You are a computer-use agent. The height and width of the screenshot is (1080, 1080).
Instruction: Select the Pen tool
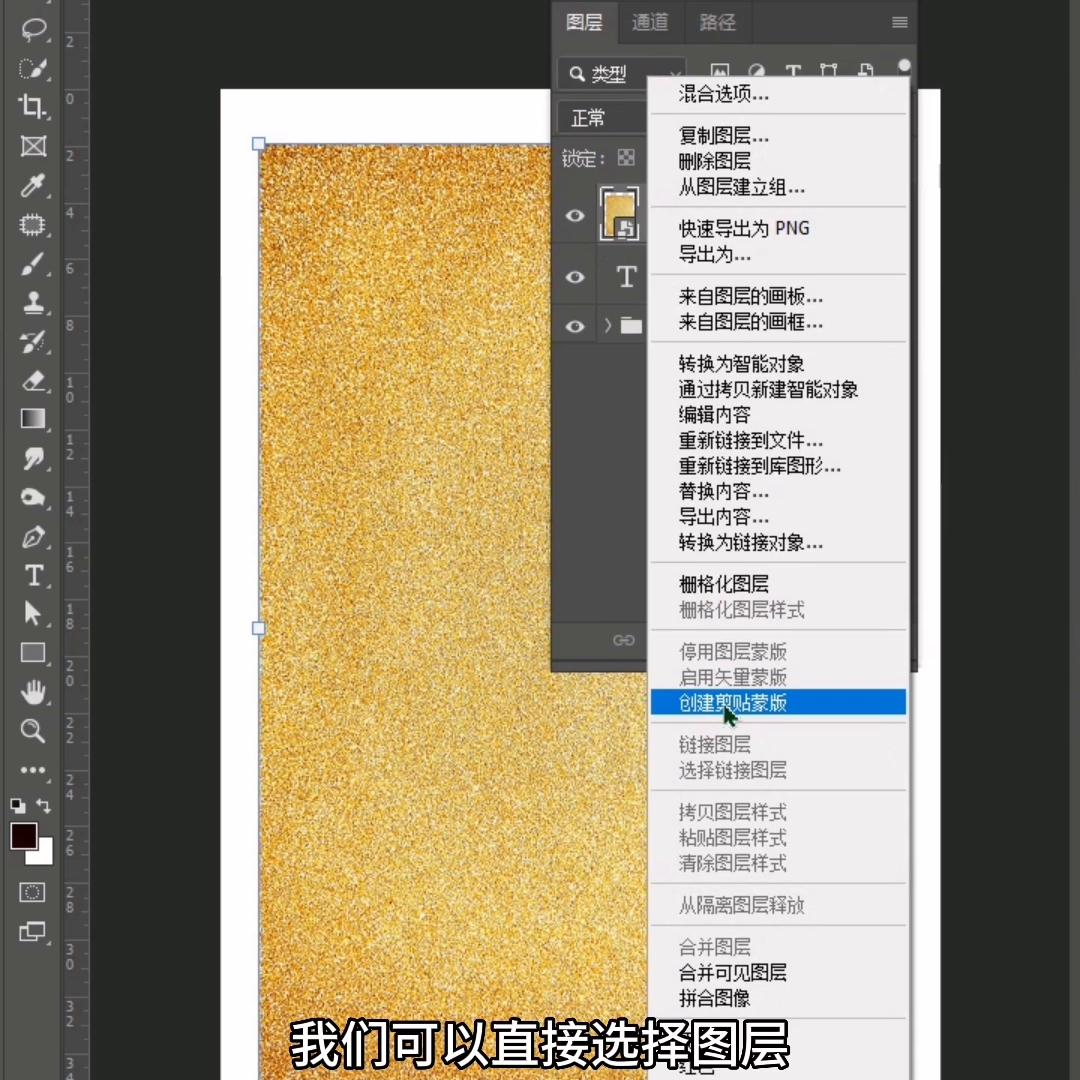point(33,537)
